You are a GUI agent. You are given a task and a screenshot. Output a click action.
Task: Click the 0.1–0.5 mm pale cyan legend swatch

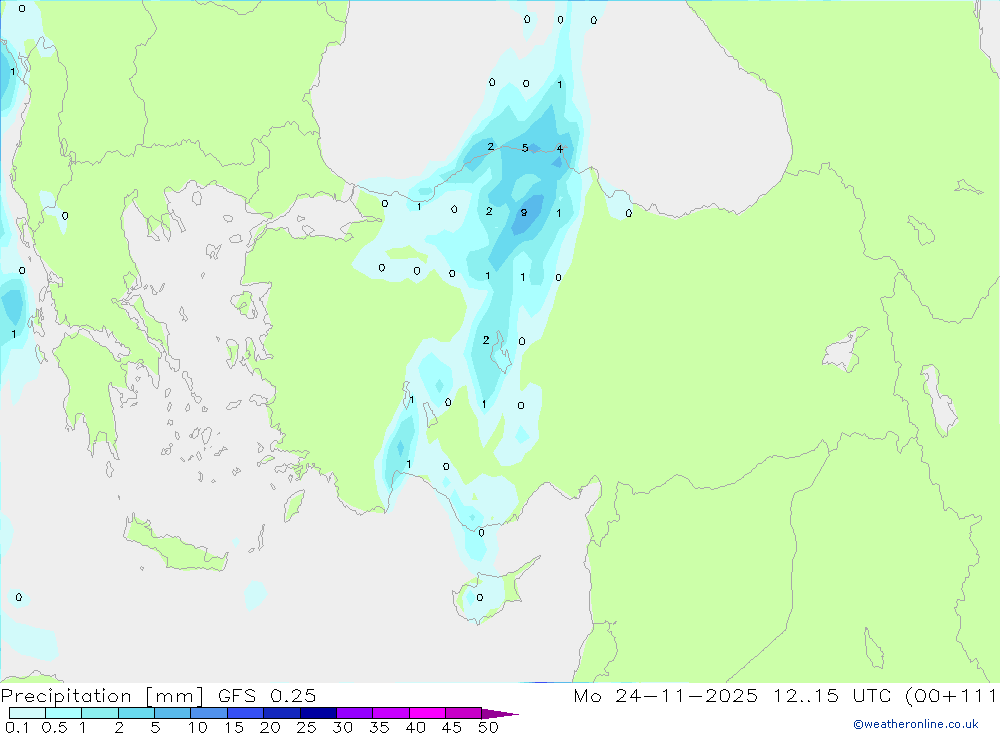click(x=27, y=713)
